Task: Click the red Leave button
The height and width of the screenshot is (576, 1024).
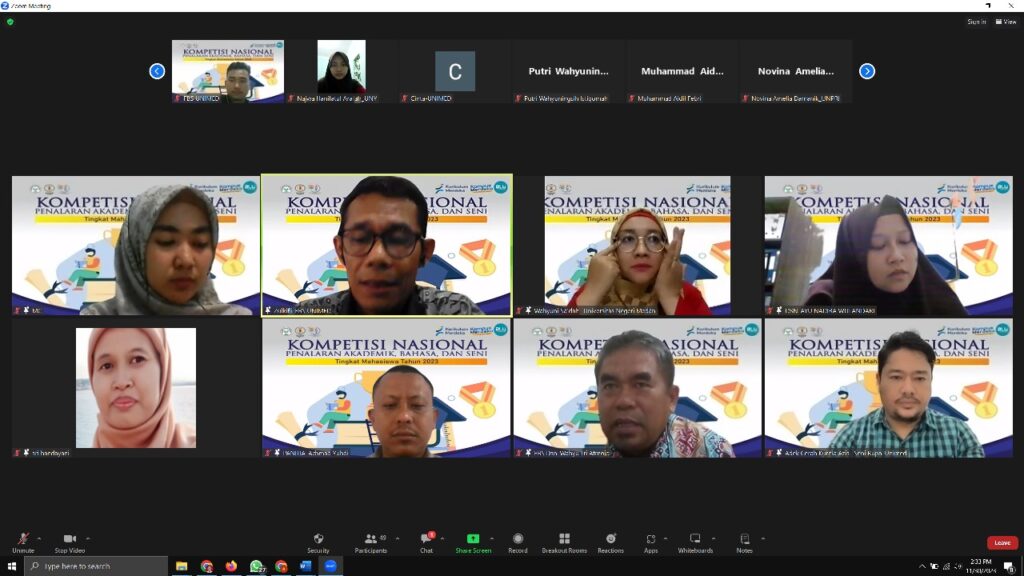Action: [1002, 543]
